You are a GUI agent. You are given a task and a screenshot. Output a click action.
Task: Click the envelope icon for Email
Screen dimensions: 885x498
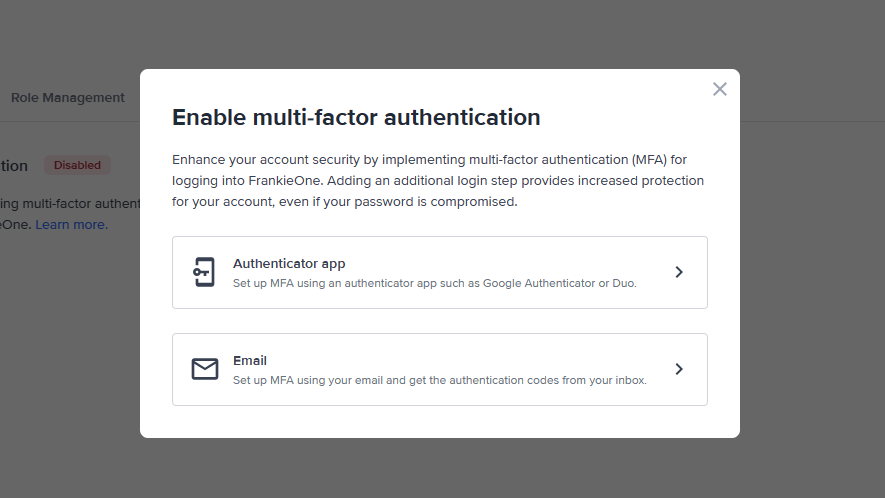pos(204,369)
